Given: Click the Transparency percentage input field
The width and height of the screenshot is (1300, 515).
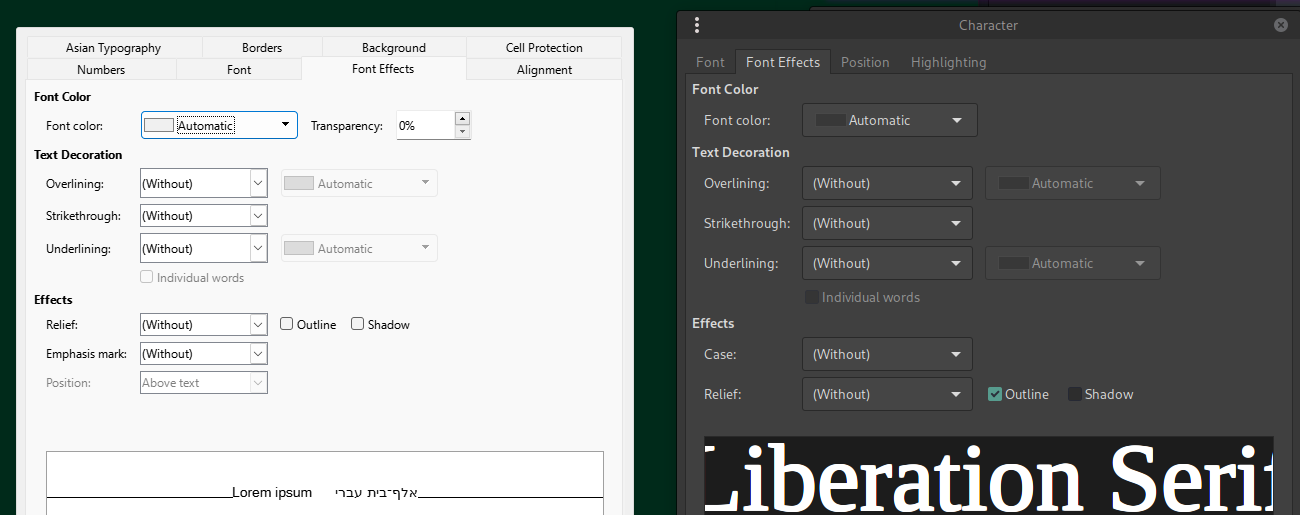Looking at the screenshot, I should click(424, 126).
